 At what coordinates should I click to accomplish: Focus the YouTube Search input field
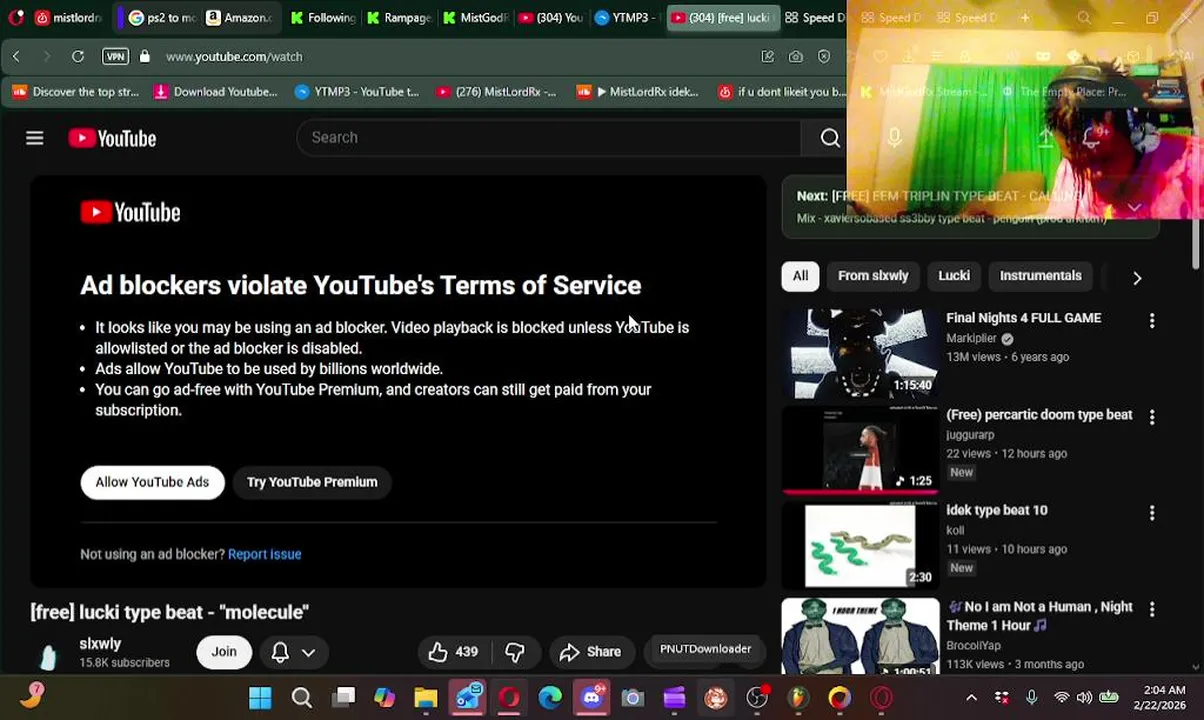[x=548, y=138]
